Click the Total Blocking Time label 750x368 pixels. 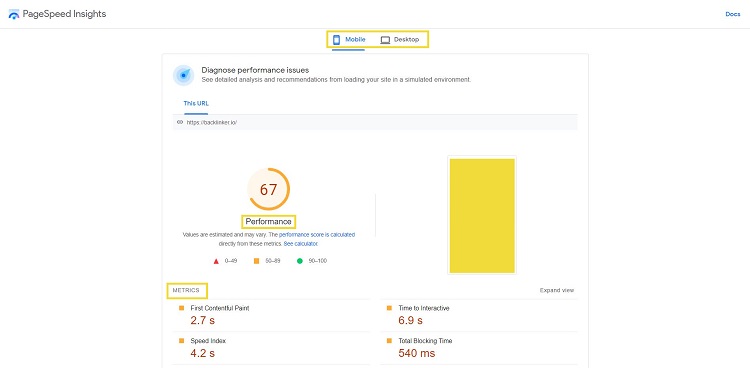point(425,341)
